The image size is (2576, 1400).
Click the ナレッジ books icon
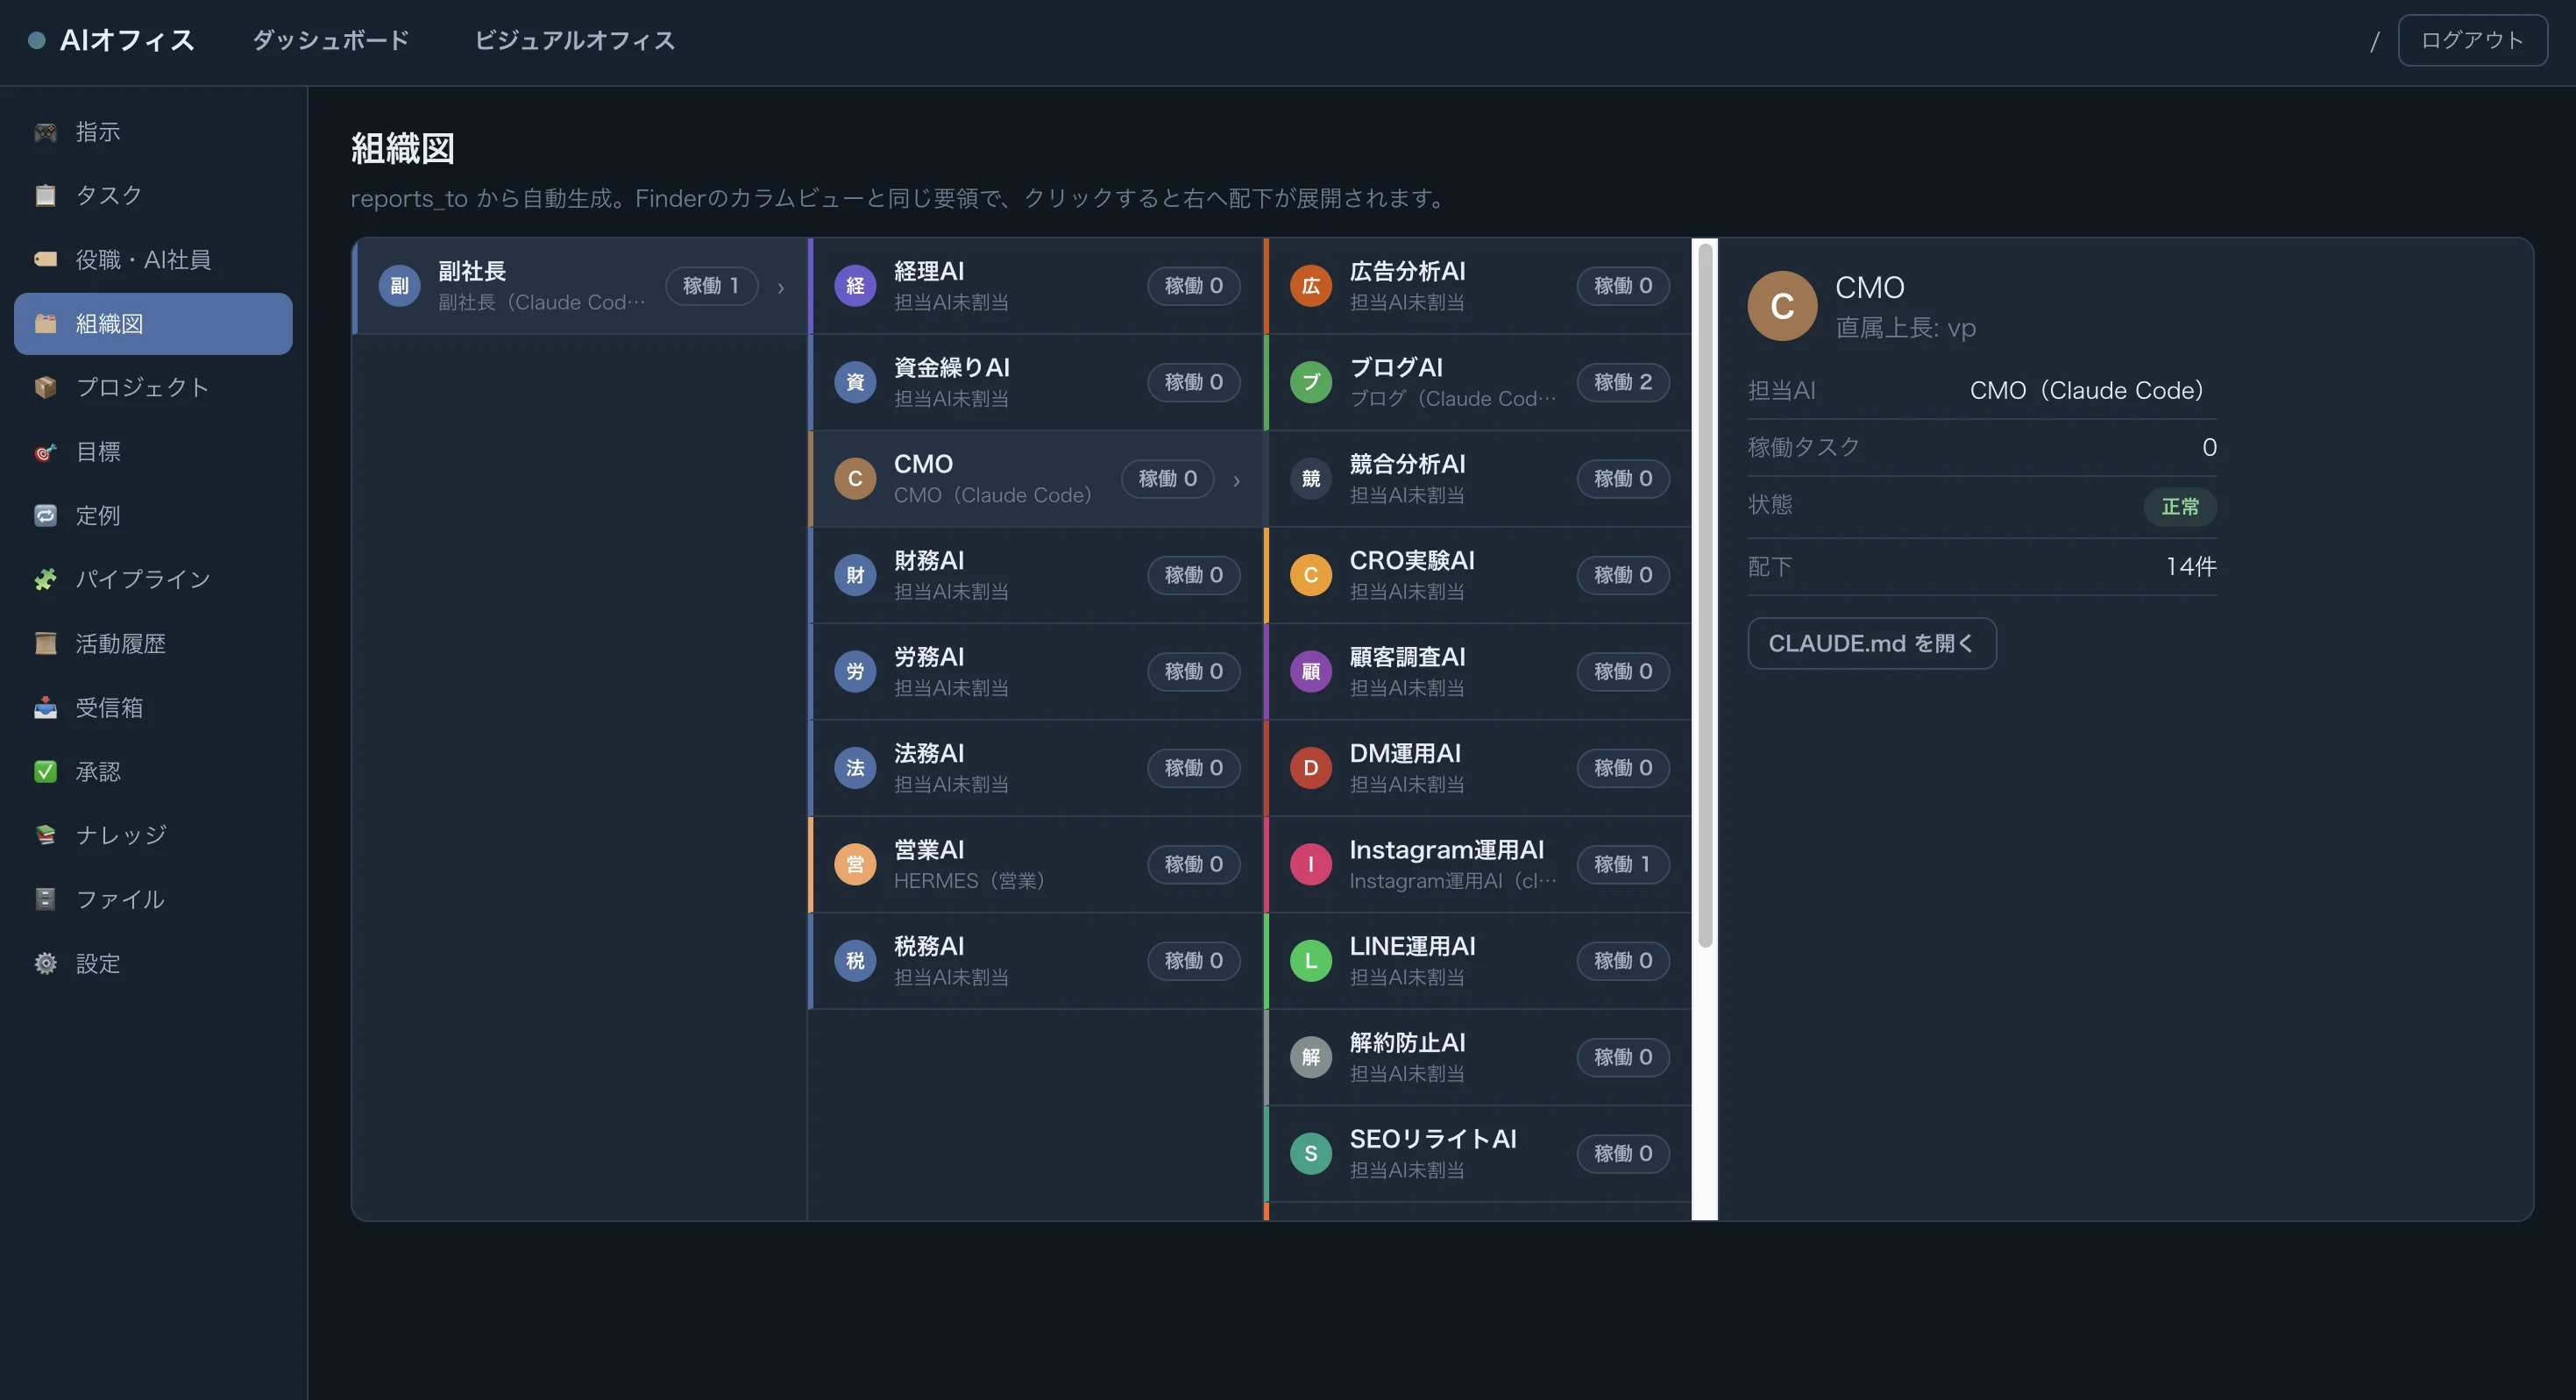pyautogui.click(x=45, y=835)
